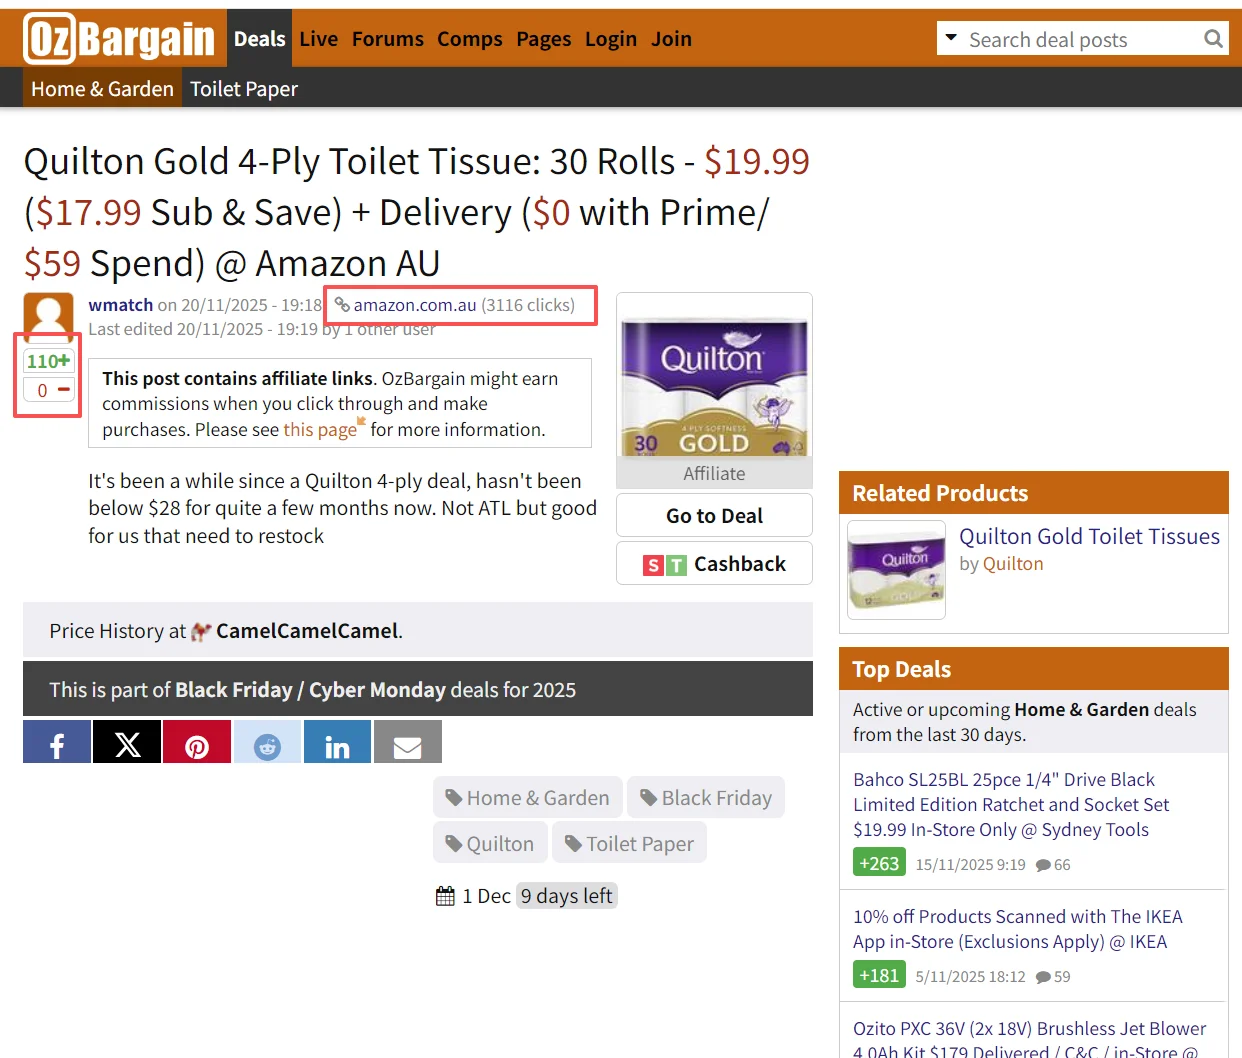Open the search options dropdown arrow
The image size is (1242, 1058).
(951, 38)
